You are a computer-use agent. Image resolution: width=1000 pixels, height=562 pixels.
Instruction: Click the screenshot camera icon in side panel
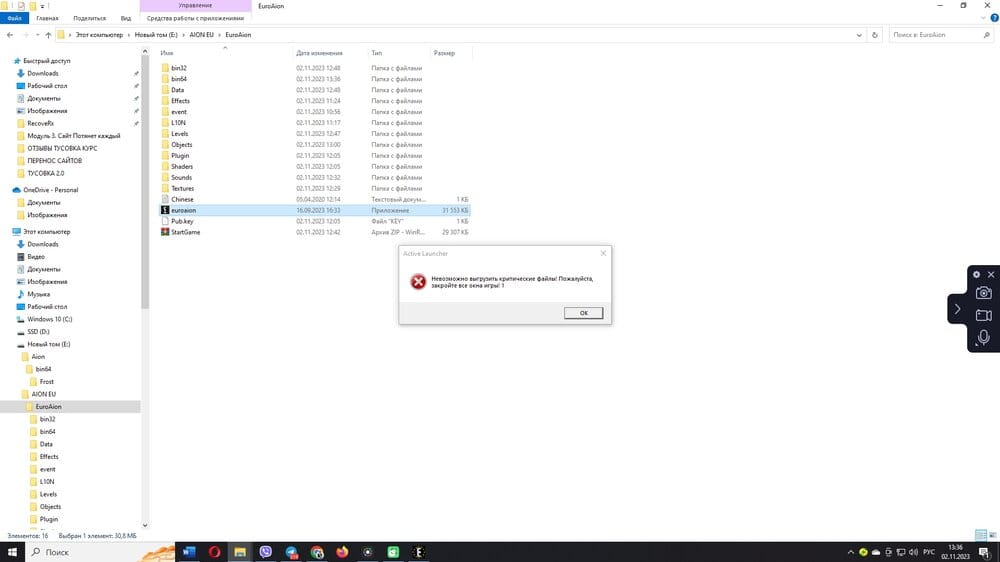pos(983,293)
